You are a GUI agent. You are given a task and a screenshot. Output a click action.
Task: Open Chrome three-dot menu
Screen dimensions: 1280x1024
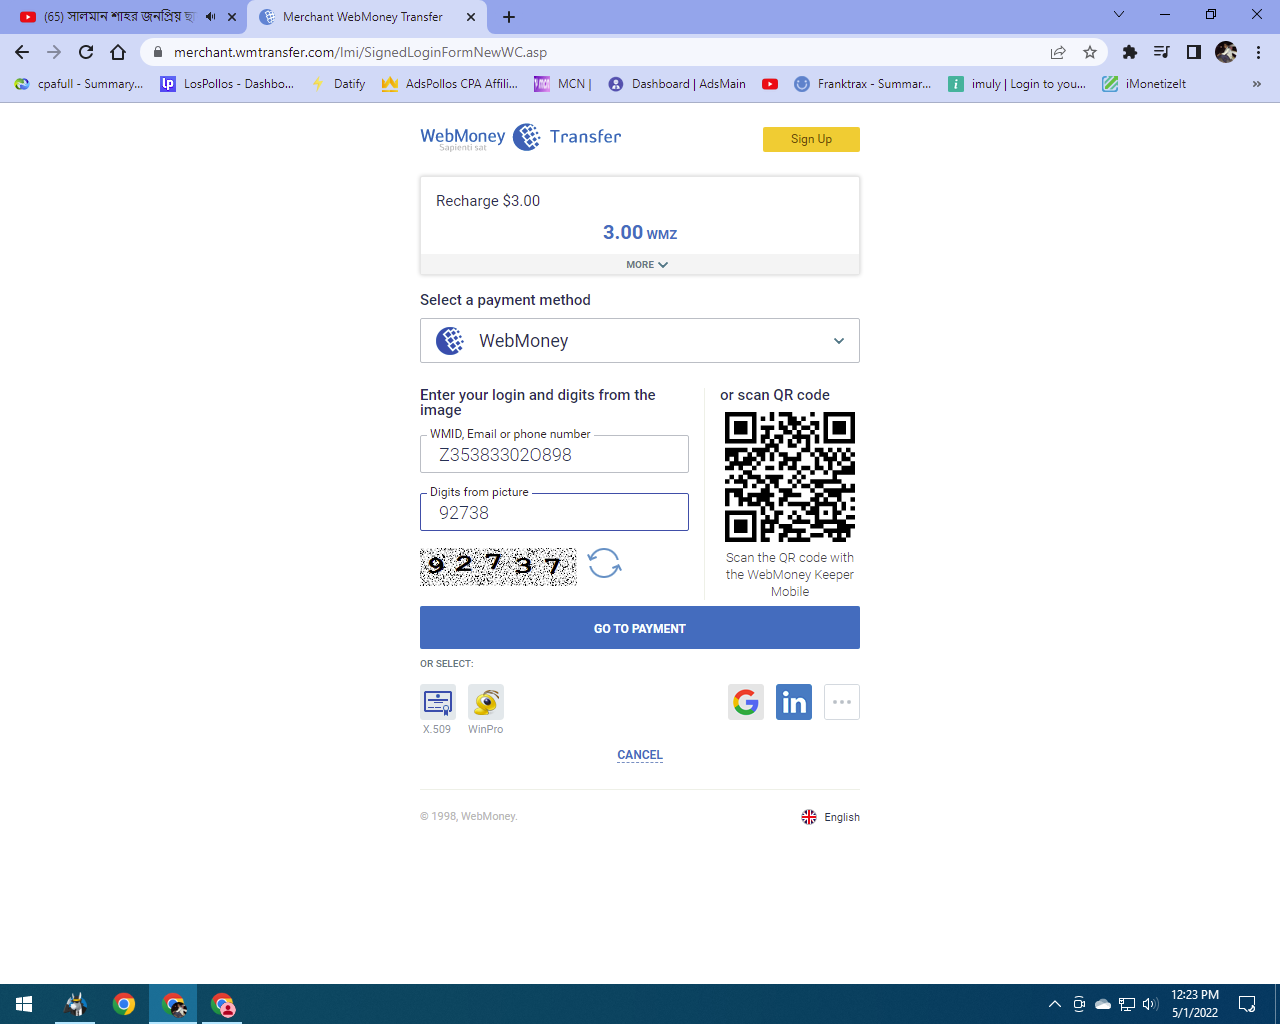pyautogui.click(x=1259, y=52)
